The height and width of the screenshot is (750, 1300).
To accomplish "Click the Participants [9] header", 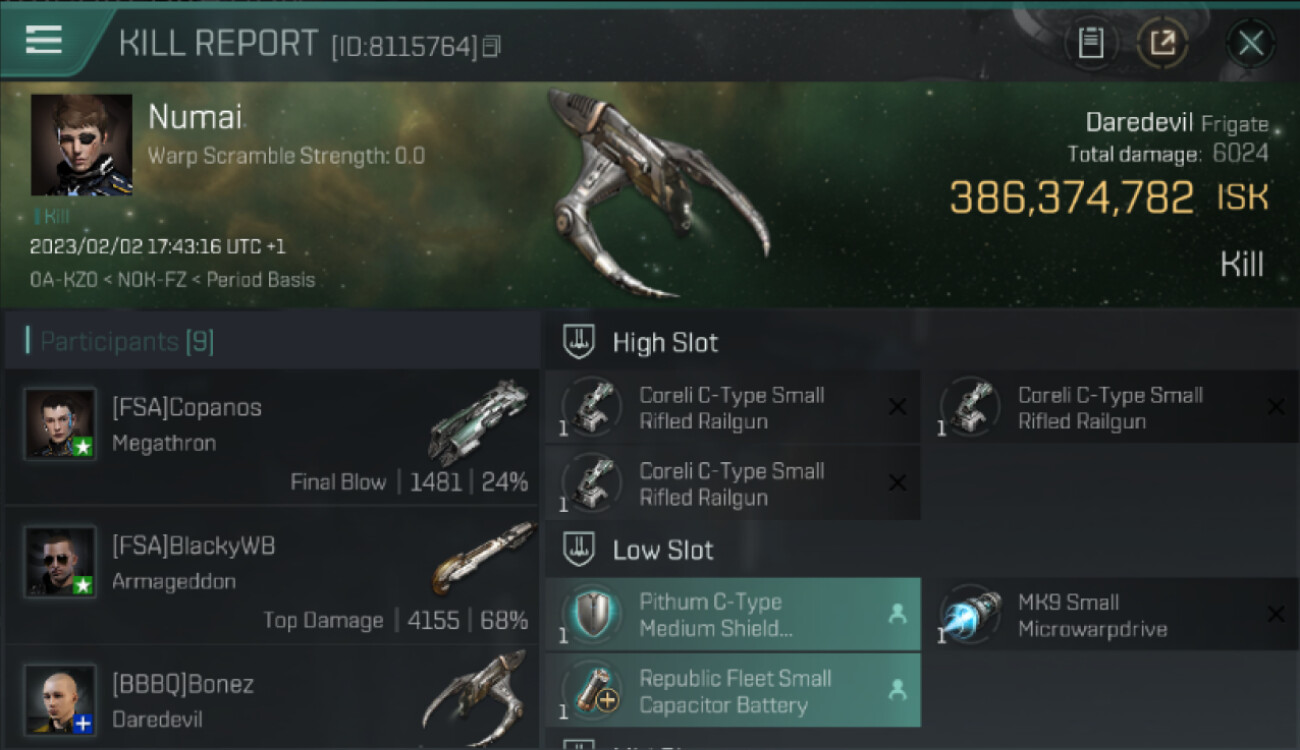I will click(x=126, y=342).
